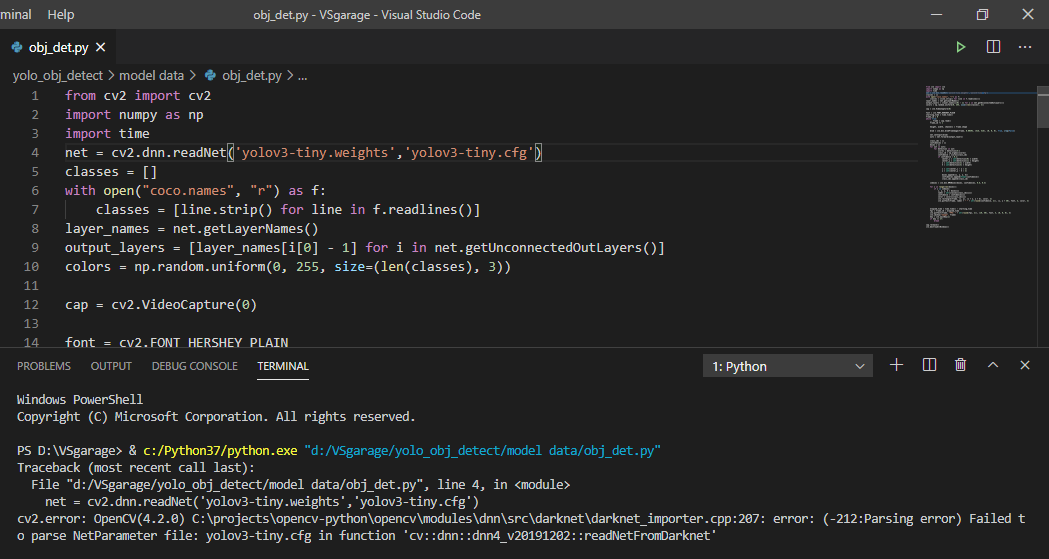Click the 'yolov3-tiny.cfg' string in editor line 4
Viewport: 1049px width, 559px height.
[x=469, y=152]
